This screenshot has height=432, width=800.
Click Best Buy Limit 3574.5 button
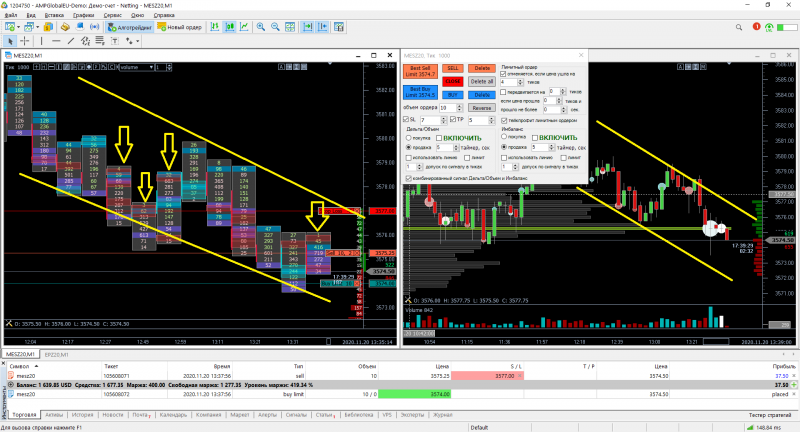420,92
